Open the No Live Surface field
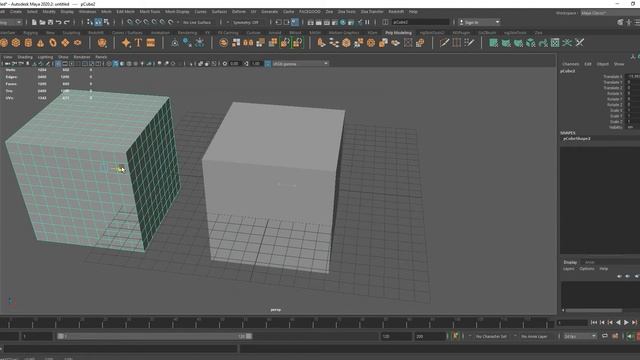 pyautogui.click(x=197, y=22)
